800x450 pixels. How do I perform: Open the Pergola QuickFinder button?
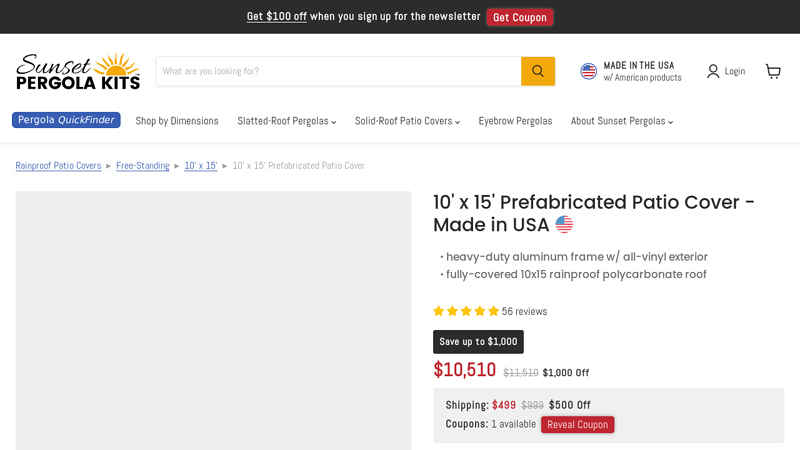click(66, 120)
